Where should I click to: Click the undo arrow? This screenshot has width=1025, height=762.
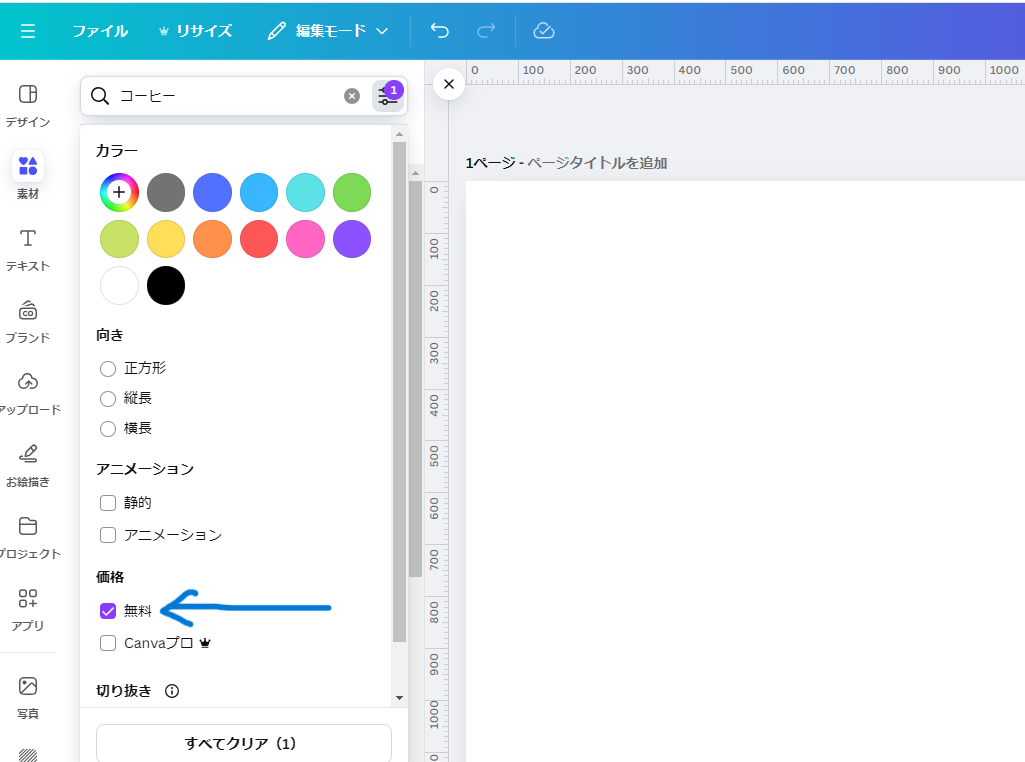(x=440, y=31)
